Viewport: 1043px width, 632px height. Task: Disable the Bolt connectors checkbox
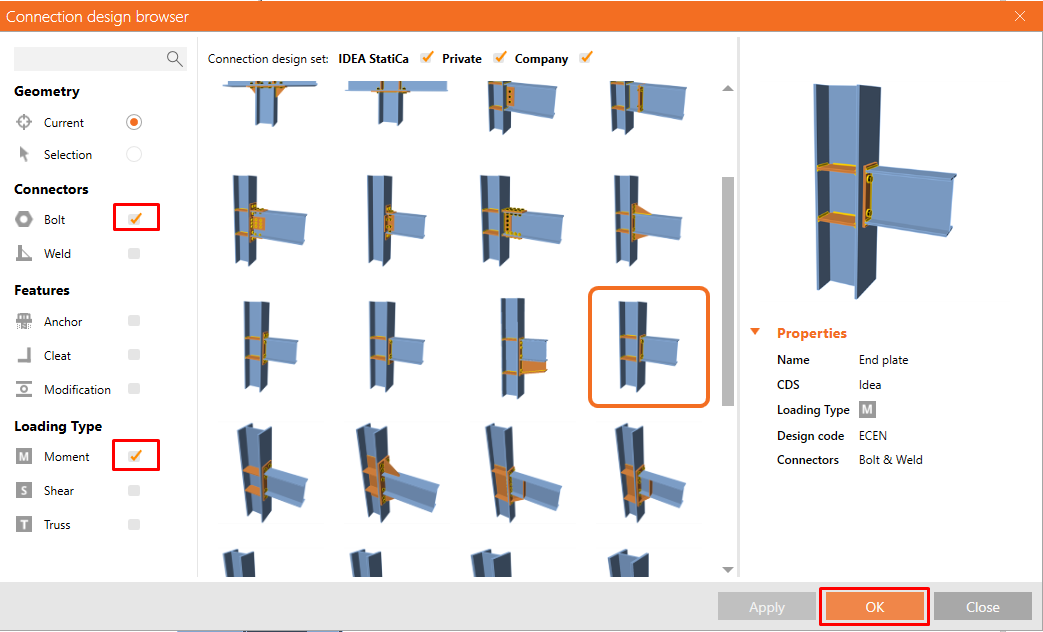pyautogui.click(x=136, y=217)
